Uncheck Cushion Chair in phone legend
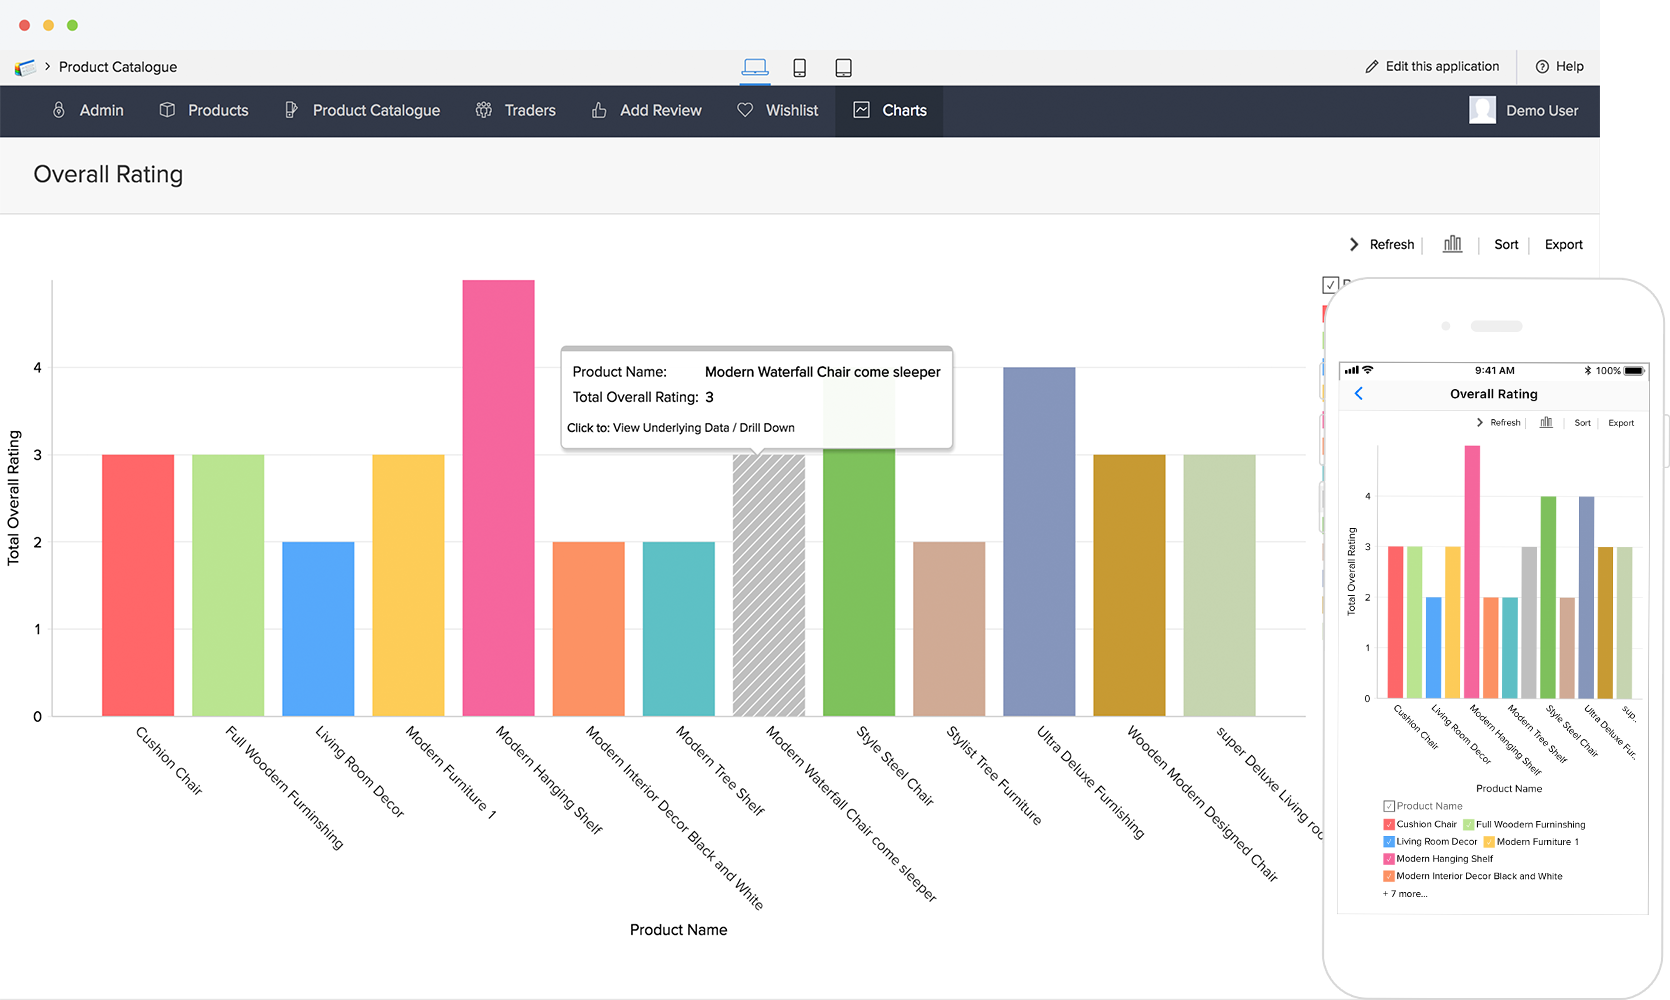Viewport: 1670px width, 1000px height. pyautogui.click(x=1389, y=825)
